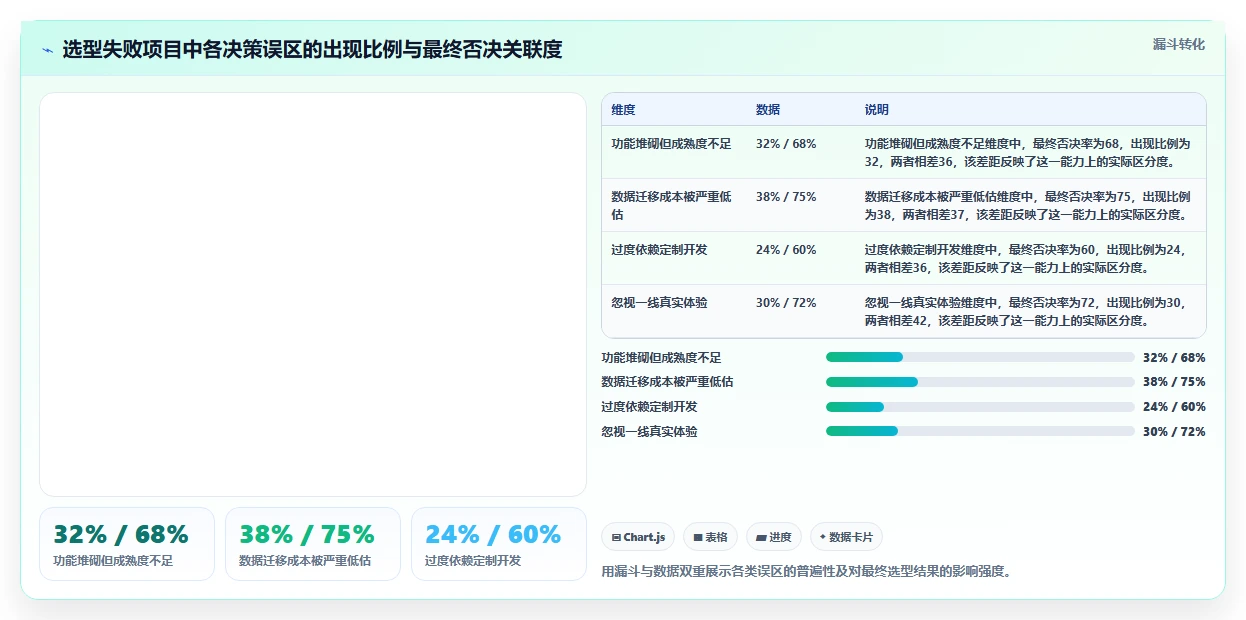
Task: Click the lightning icon beside the title
Action: [47, 50]
